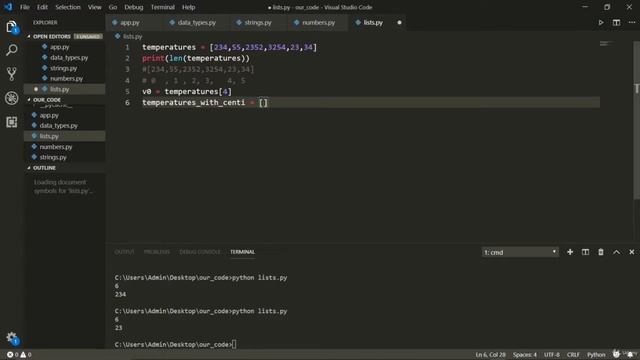Open the Terminal menu
Viewport: 640px width, 360px height.
pyautogui.click(x=162, y=7)
